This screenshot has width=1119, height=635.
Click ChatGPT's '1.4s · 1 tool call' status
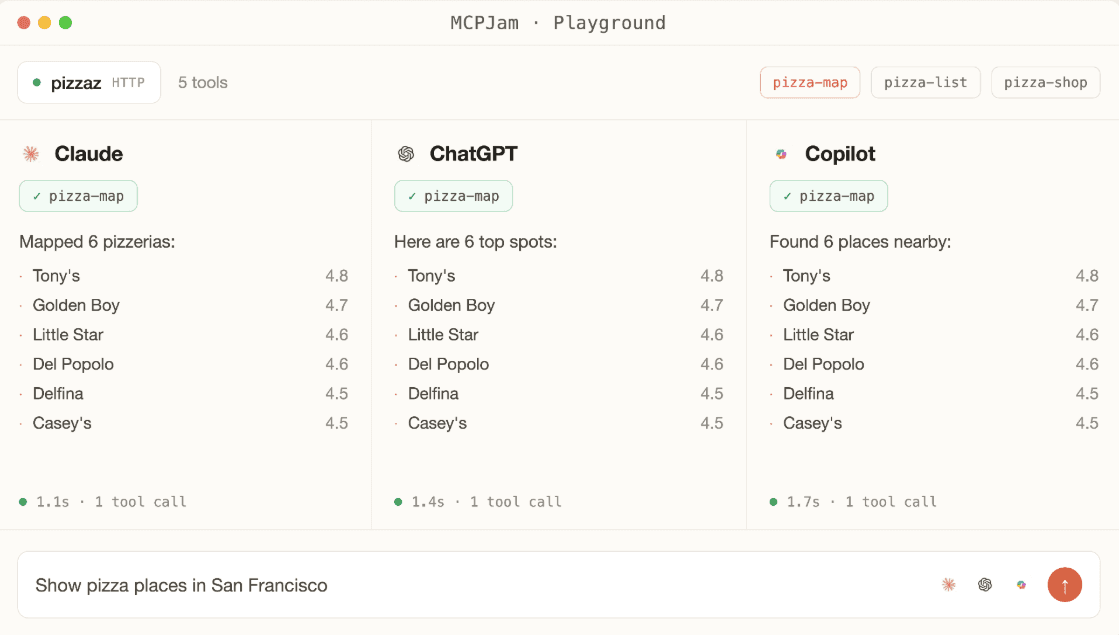tap(487, 502)
